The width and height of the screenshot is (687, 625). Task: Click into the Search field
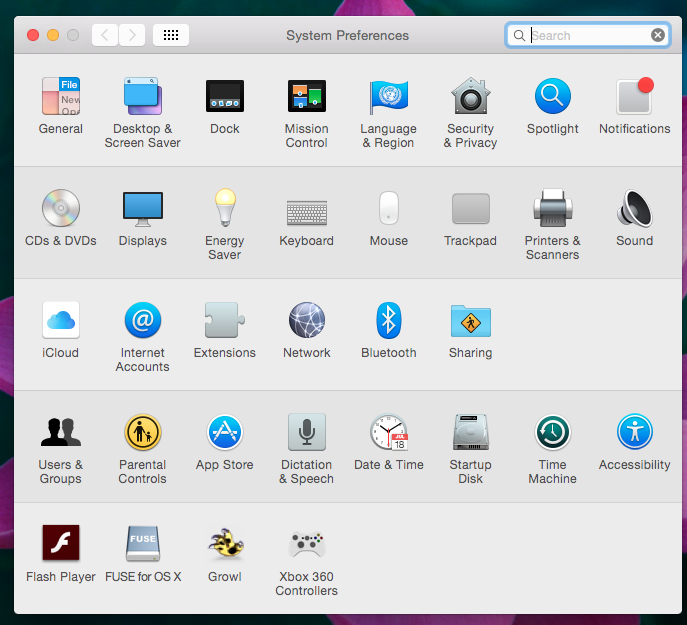click(588, 35)
